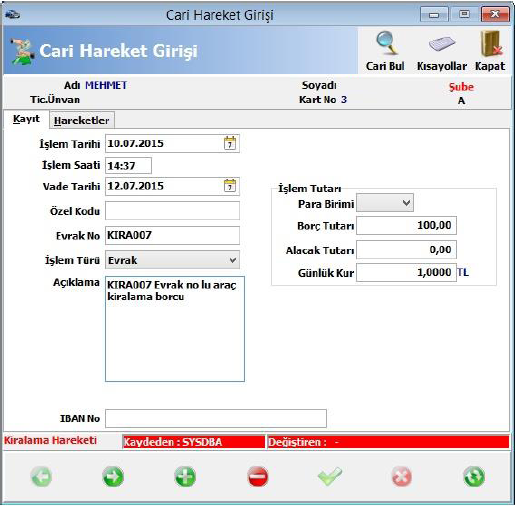Image resolution: width=515 pixels, height=506 pixels.
Task: Open calendar picker for İşlem Tarihi
Action: tap(230, 143)
